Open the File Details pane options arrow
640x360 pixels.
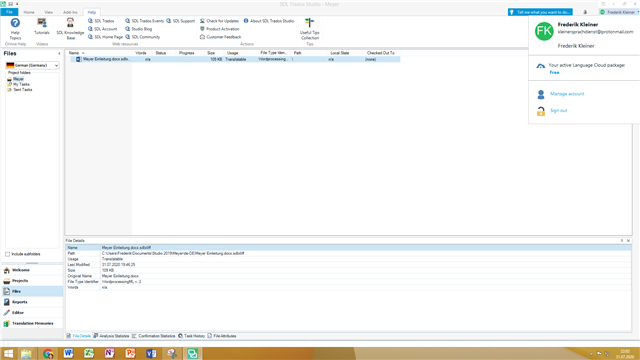tap(622, 241)
